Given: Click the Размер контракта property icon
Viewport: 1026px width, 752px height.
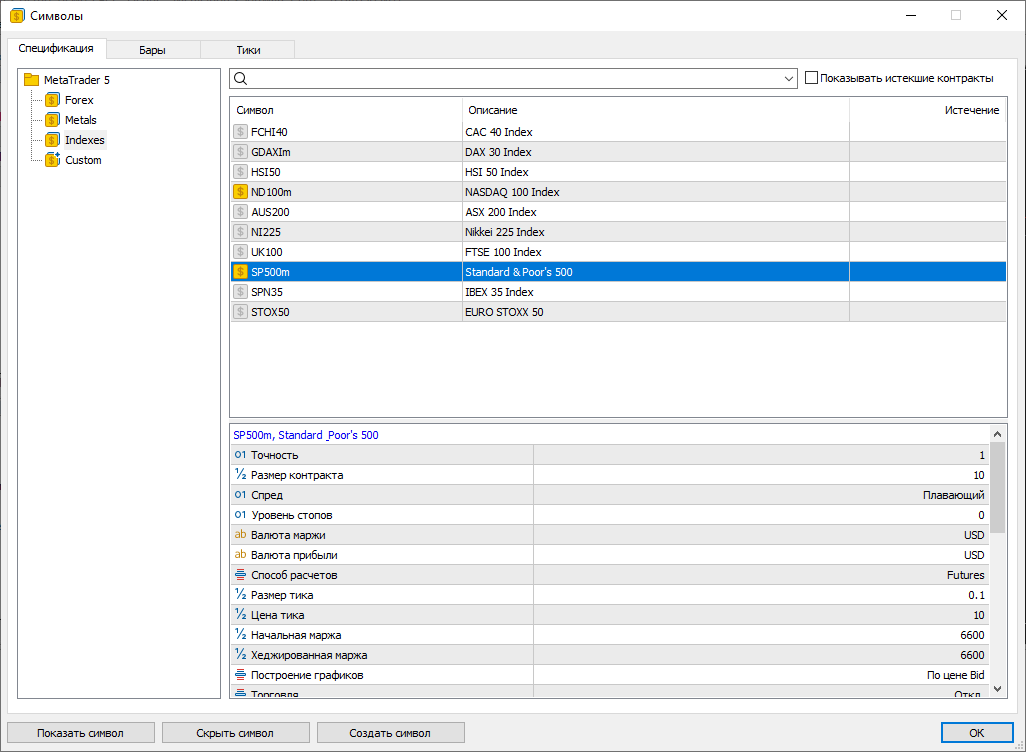Looking at the screenshot, I should [240, 474].
